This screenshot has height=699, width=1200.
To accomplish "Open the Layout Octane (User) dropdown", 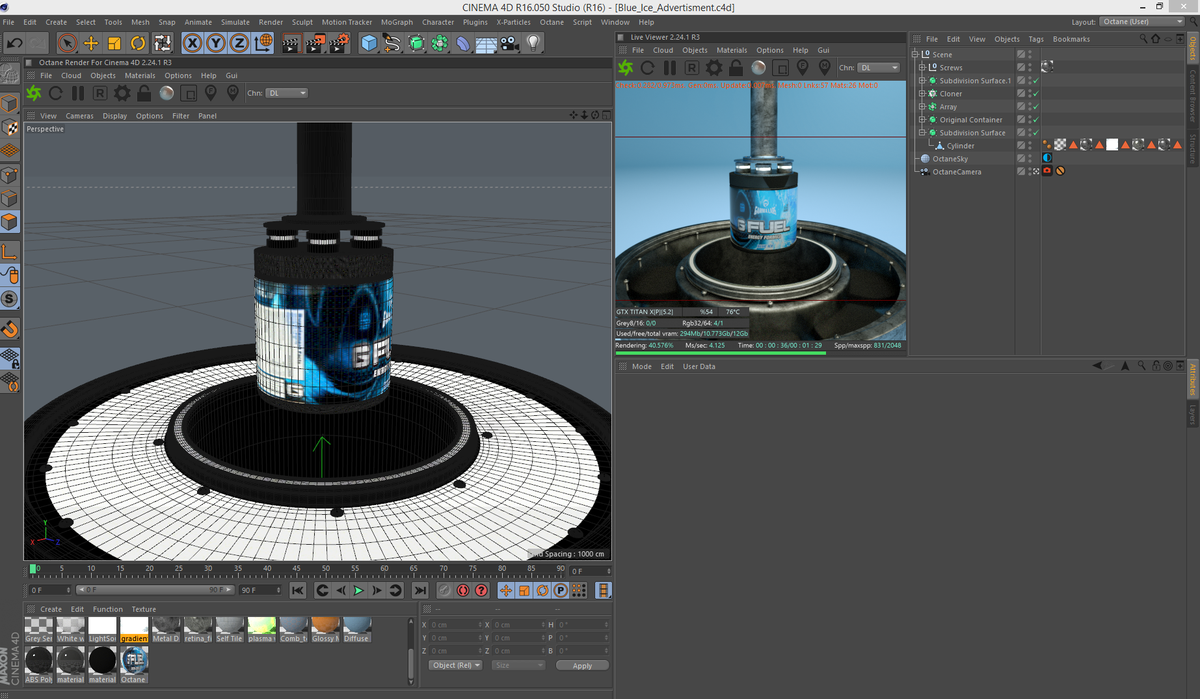I will (1141, 22).
